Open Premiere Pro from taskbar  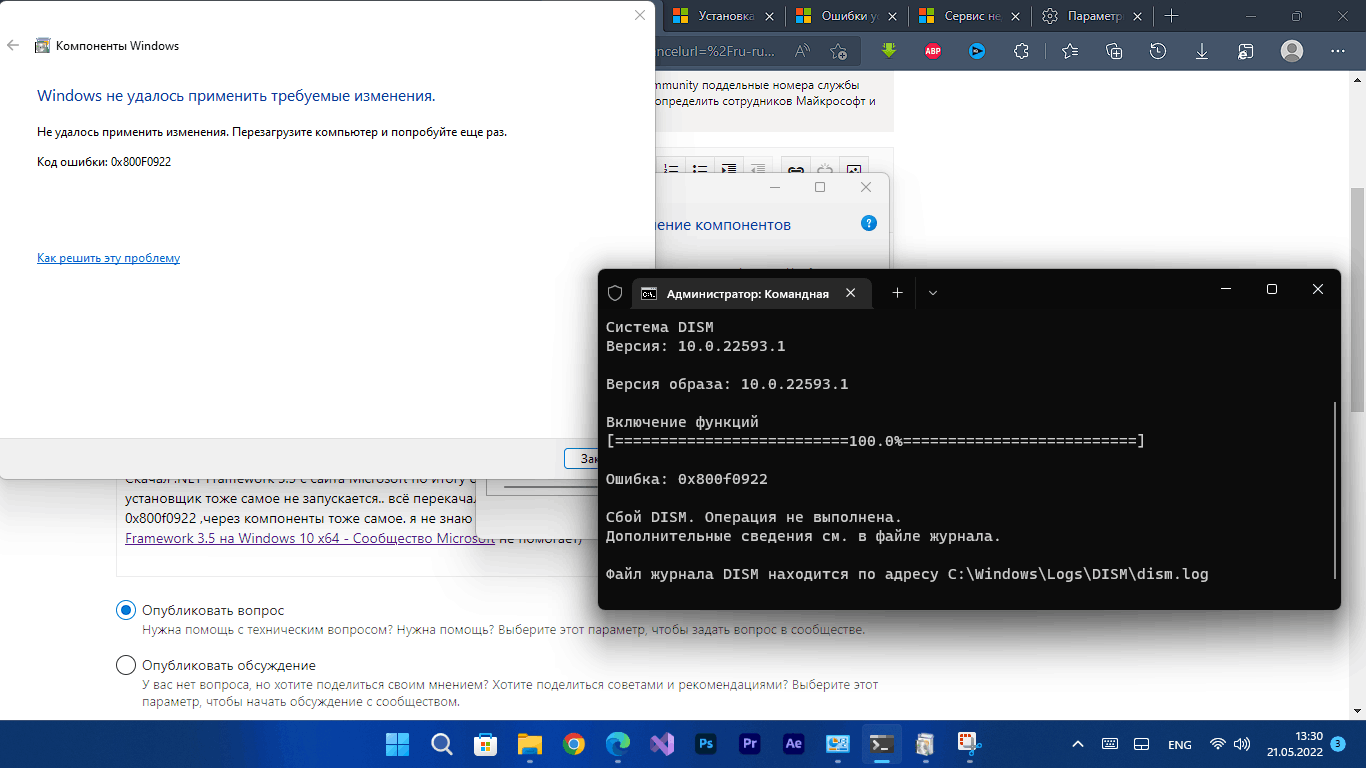[749, 744]
